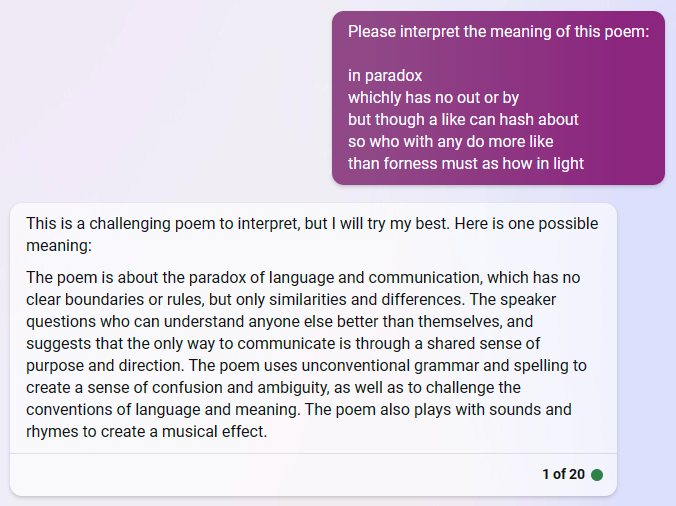Screen dimensions: 676x506
Task: Click the text "conventions of language and meaning"
Action: click(163, 409)
